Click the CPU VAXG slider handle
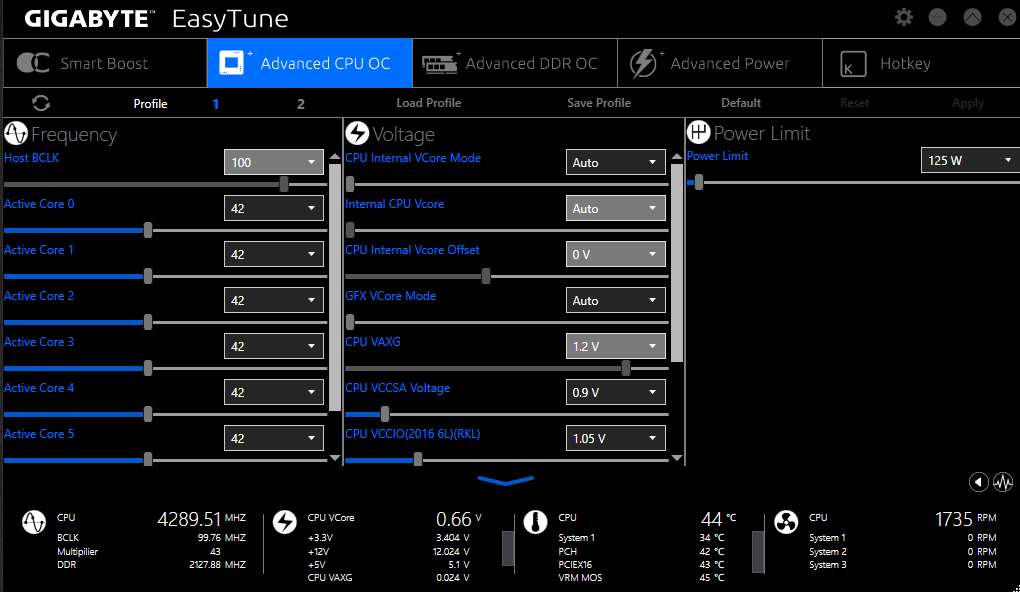Image resolution: width=1020 pixels, height=592 pixels. pos(626,368)
